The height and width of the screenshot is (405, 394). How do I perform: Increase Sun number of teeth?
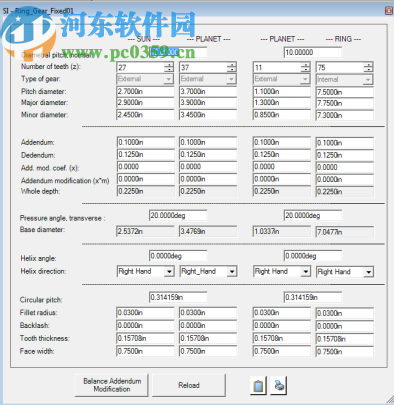tap(169, 65)
